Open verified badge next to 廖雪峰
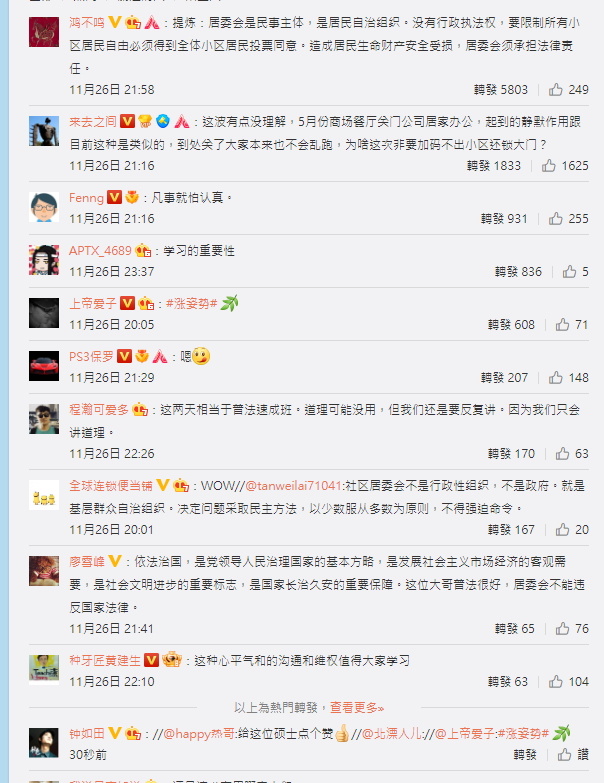 [x=115, y=561]
